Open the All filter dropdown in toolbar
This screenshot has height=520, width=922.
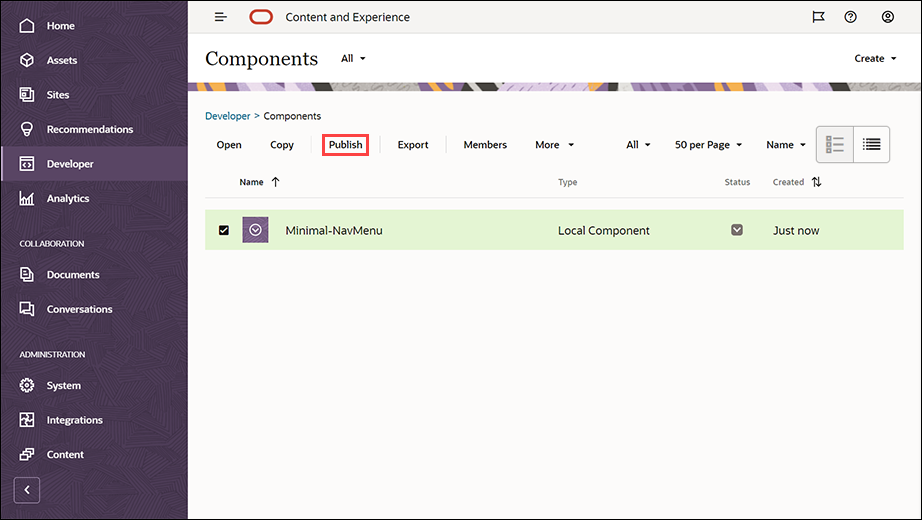(638, 145)
